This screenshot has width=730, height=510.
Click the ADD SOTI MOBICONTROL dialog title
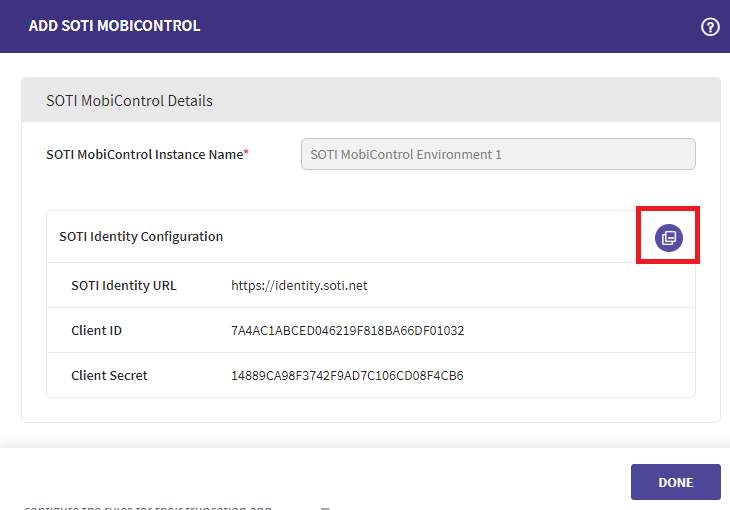tap(114, 26)
